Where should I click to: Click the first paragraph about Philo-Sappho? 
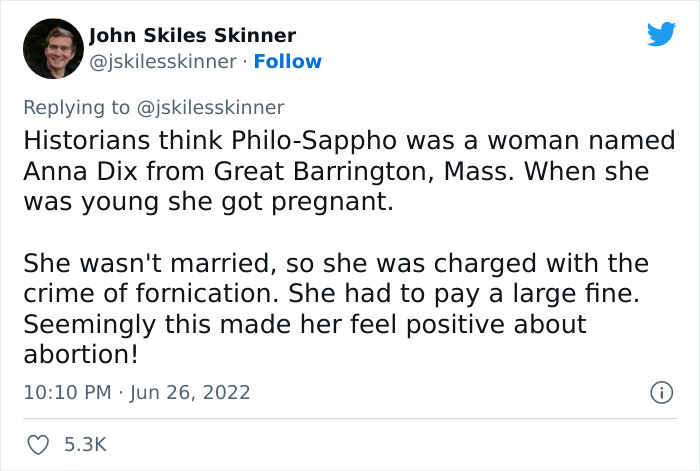(x=340, y=171)
